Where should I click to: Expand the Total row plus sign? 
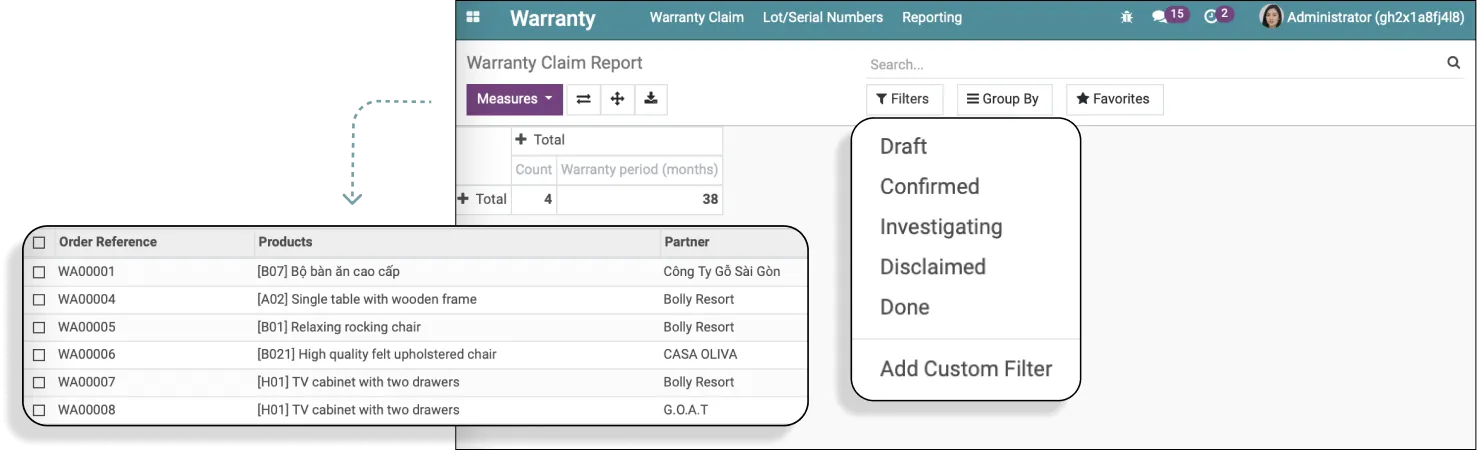(463, 199)
